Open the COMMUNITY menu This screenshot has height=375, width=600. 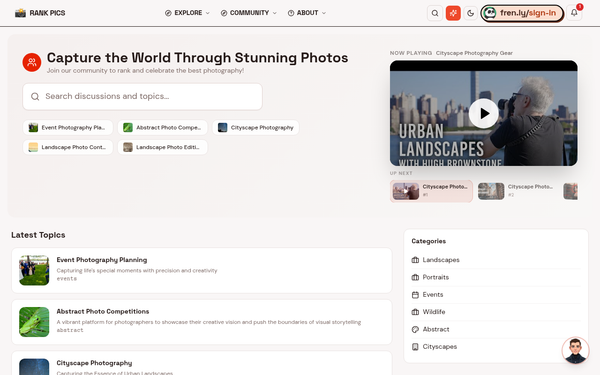point(249,13)
